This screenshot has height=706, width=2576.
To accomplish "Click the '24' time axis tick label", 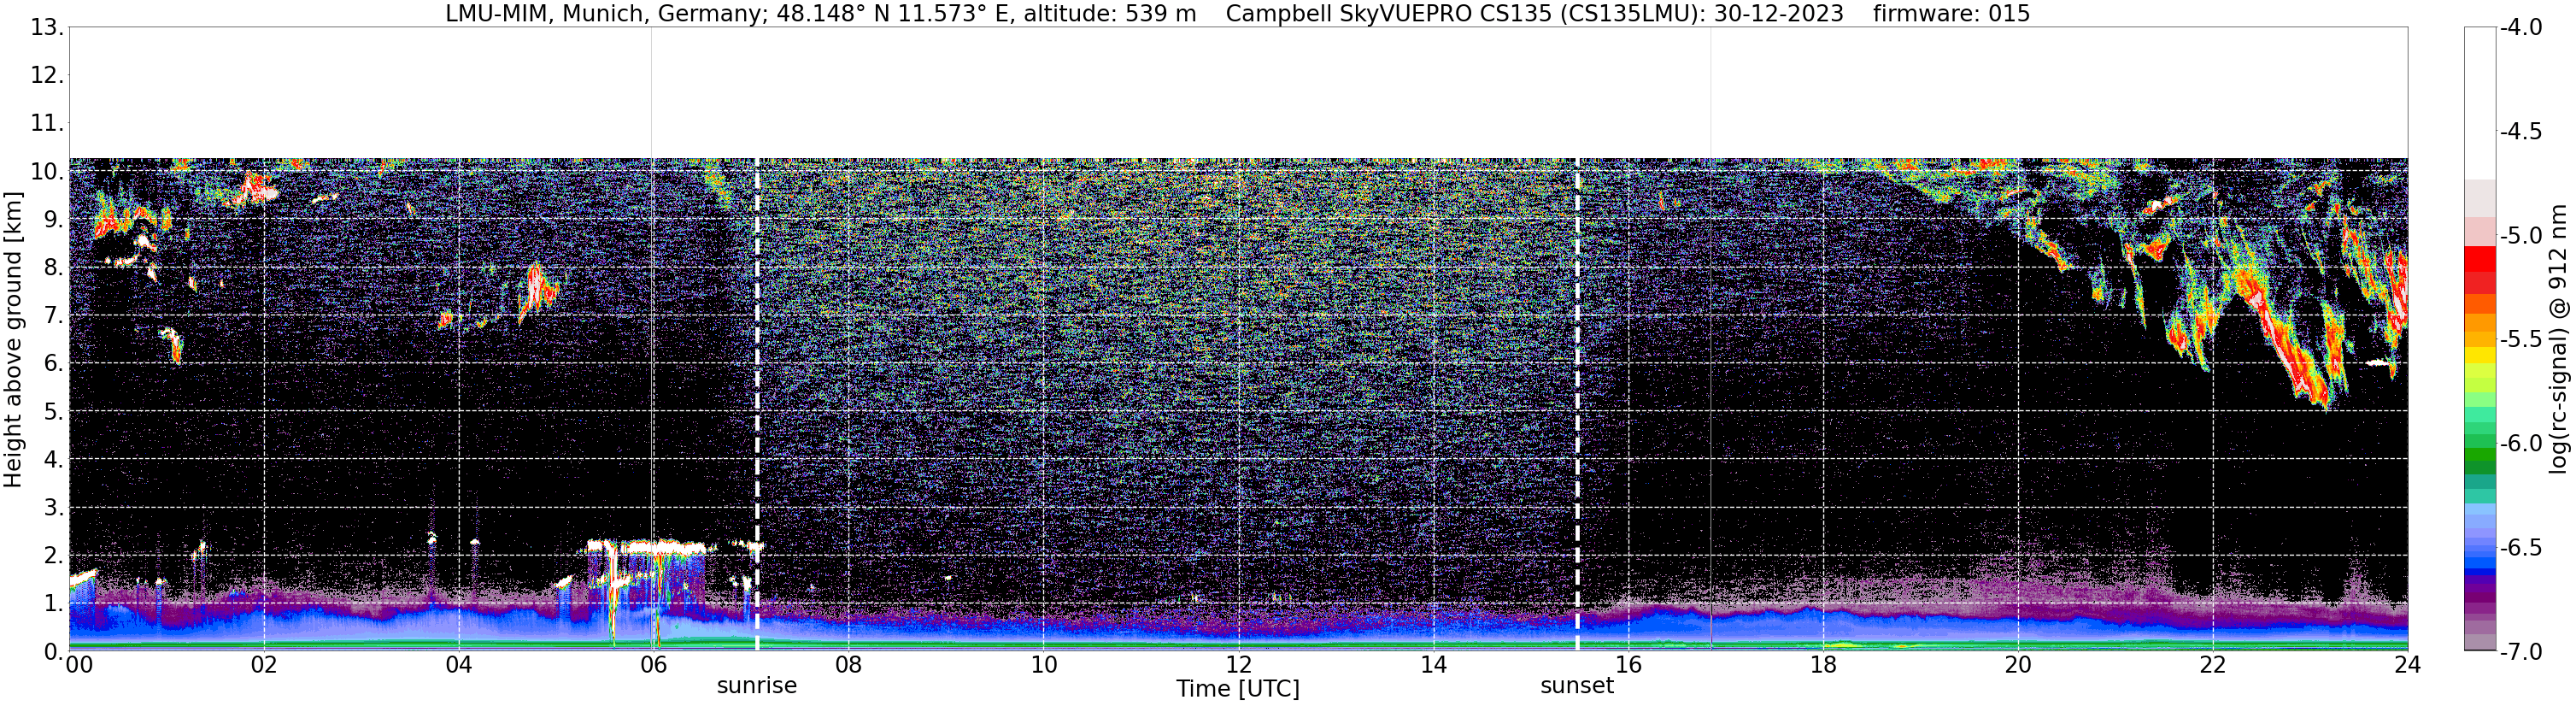I will pyautogui.click(x=2407, y=665).
